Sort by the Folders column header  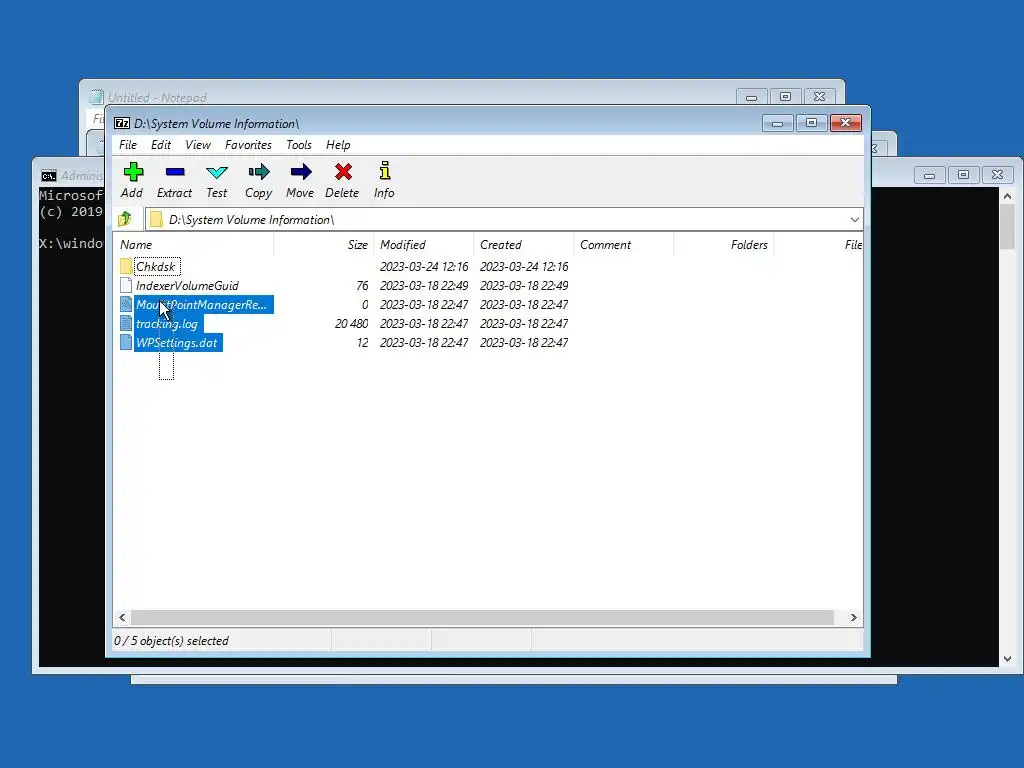pyautogui.click(x=723, y=245)
